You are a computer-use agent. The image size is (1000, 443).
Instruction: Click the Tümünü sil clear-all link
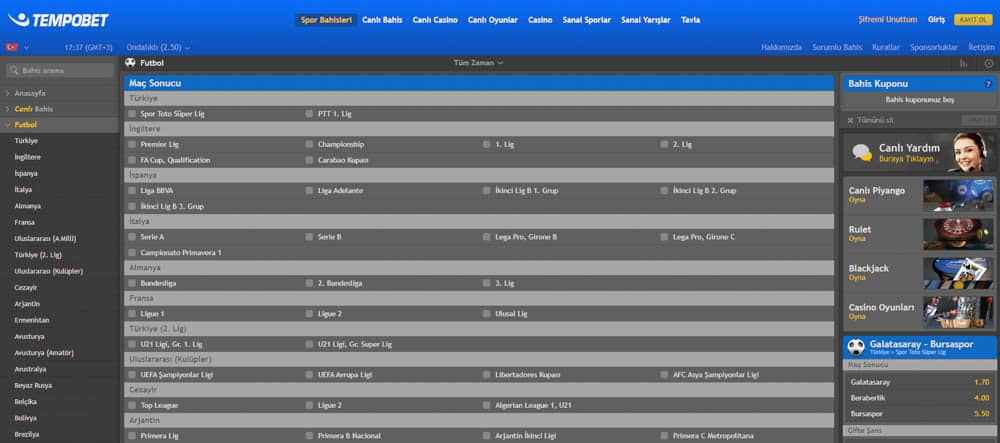pos(875,120)
